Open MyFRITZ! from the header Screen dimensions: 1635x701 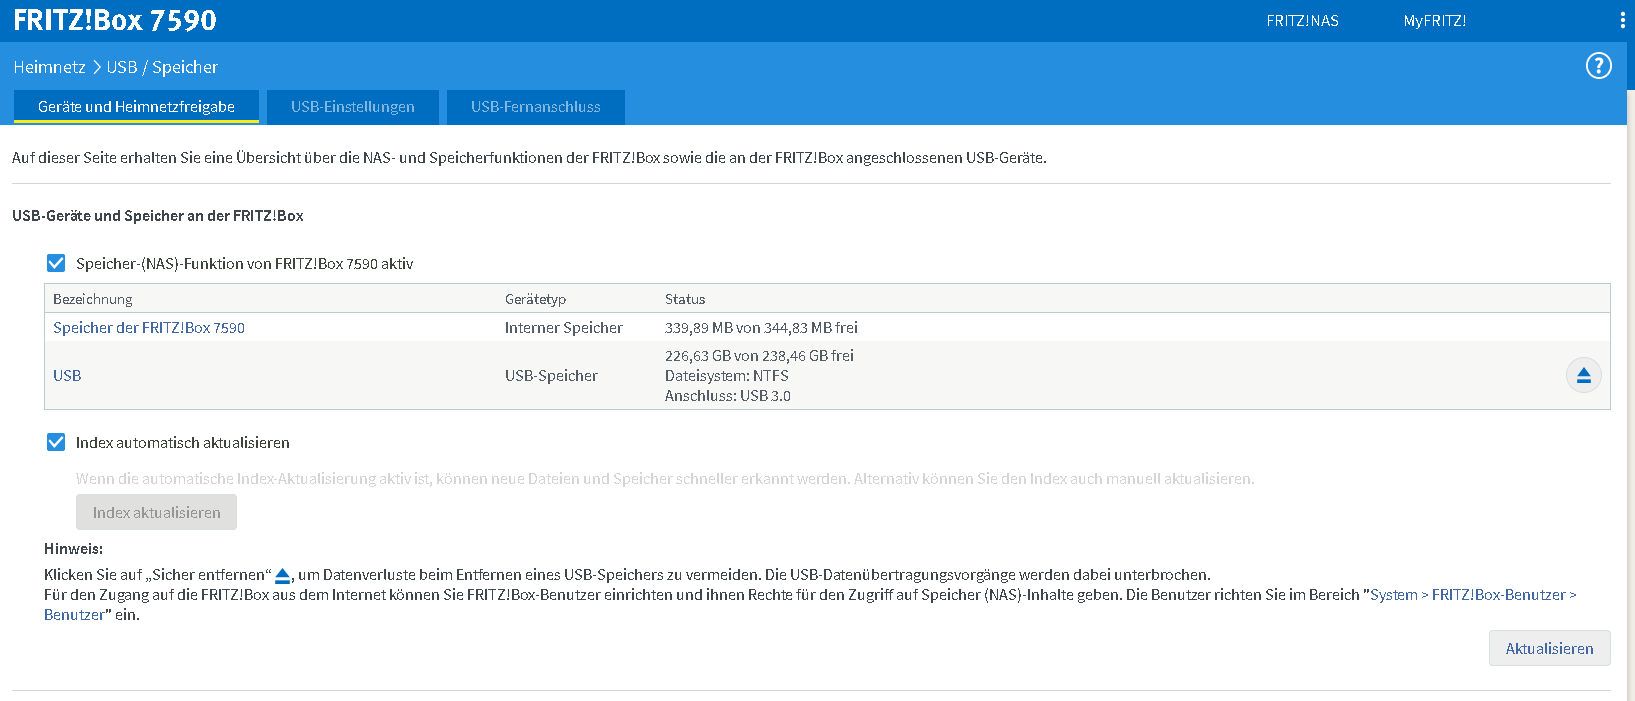[1434, 21]
